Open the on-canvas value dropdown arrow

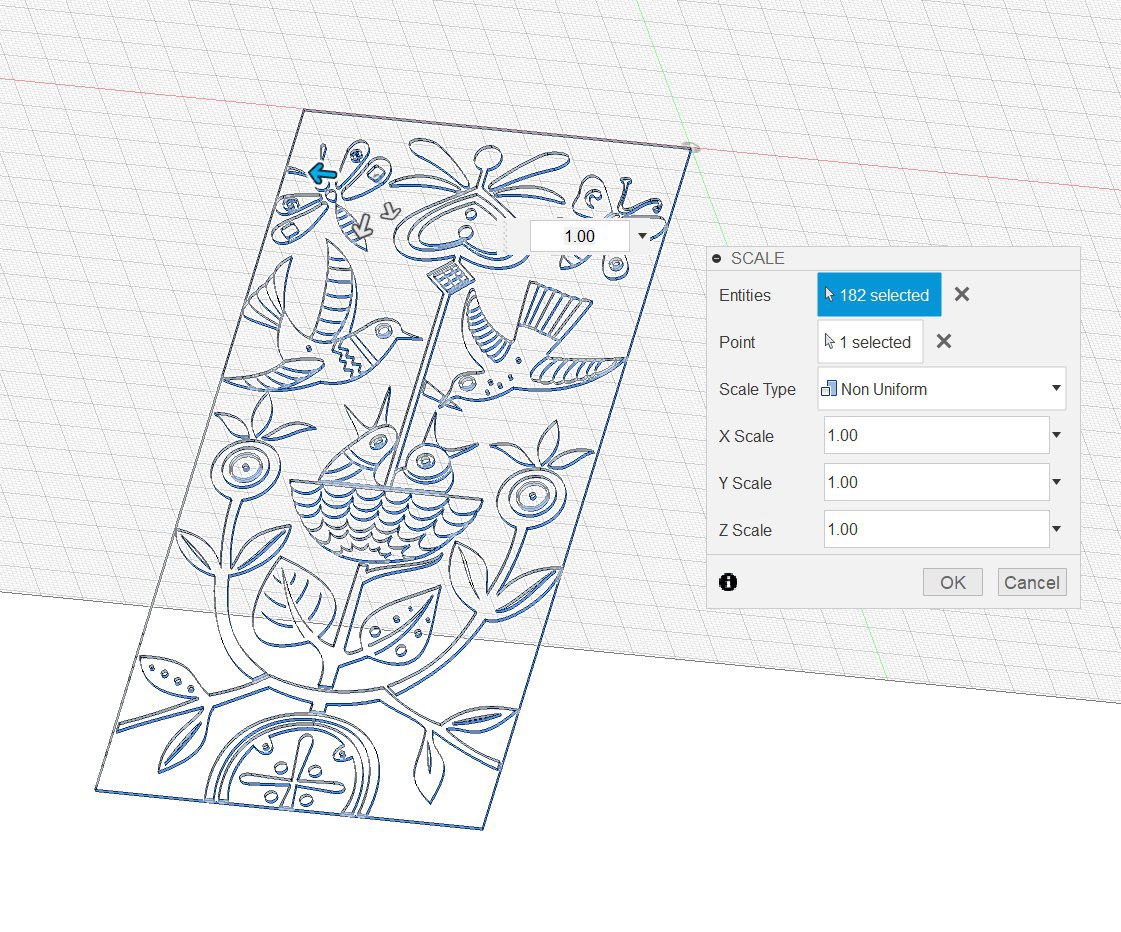642,236
